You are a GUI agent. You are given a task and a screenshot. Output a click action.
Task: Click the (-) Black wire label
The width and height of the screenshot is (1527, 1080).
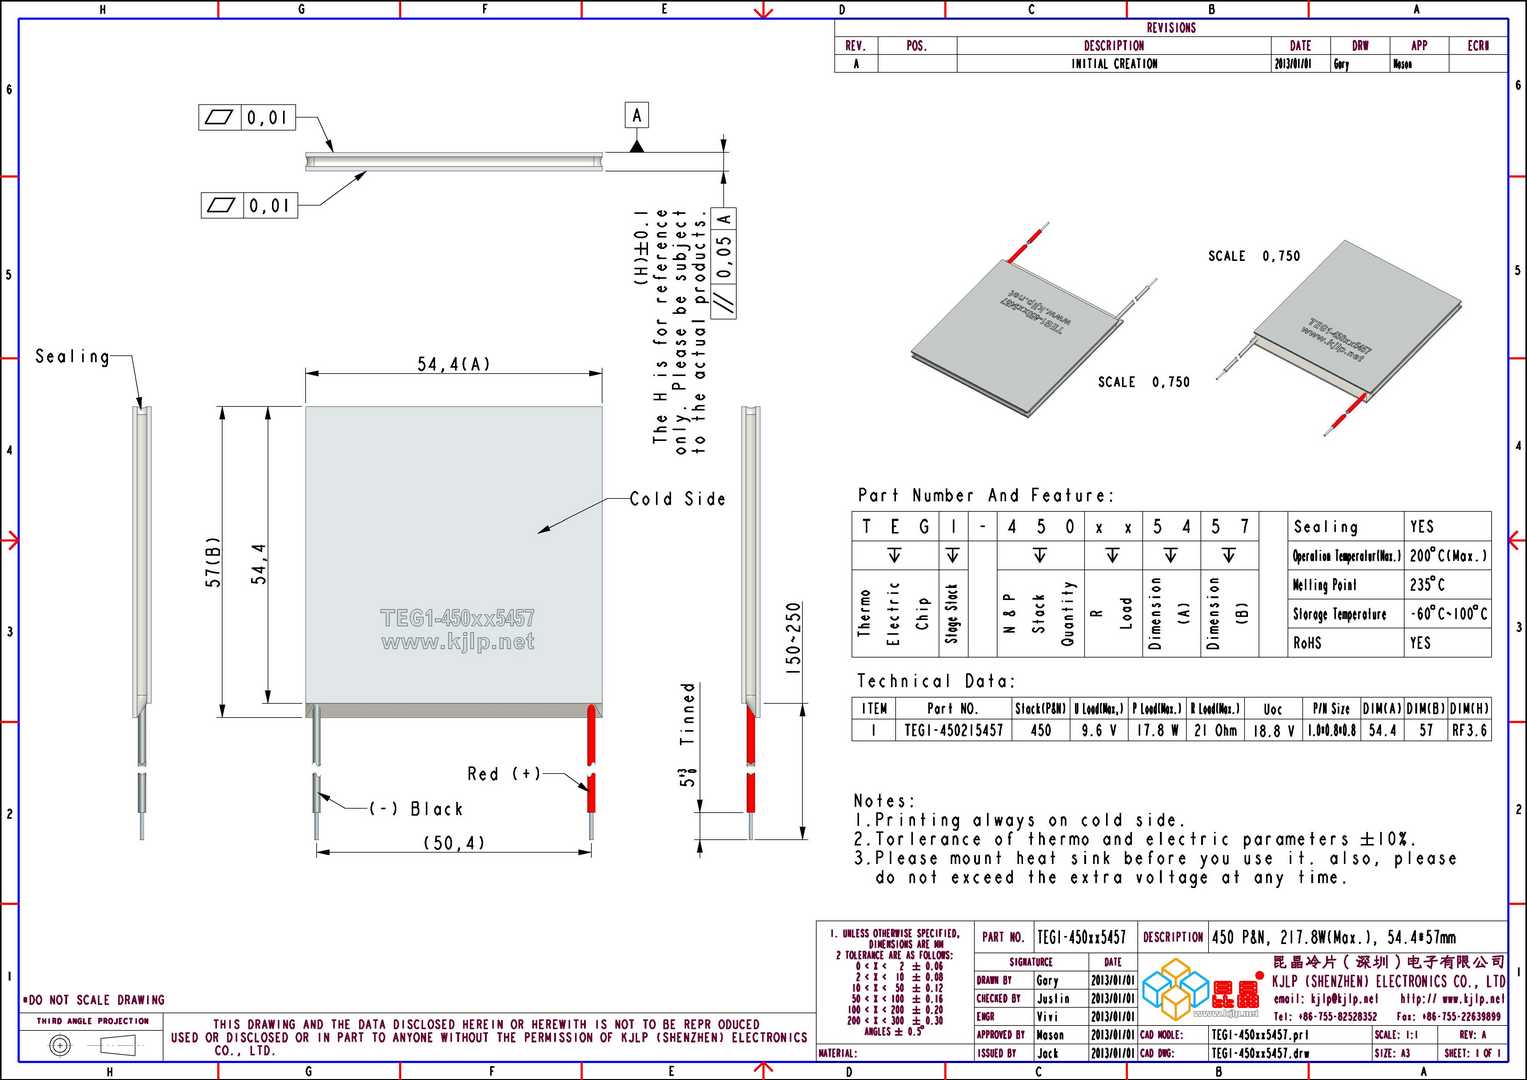coord(416,809)
